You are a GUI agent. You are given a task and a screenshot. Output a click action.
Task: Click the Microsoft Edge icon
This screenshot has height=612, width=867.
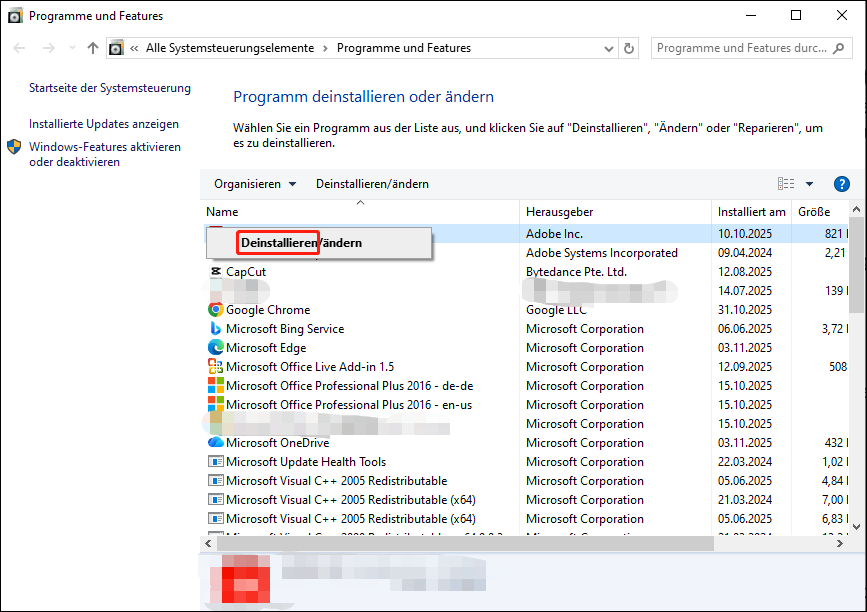[216, 348]
